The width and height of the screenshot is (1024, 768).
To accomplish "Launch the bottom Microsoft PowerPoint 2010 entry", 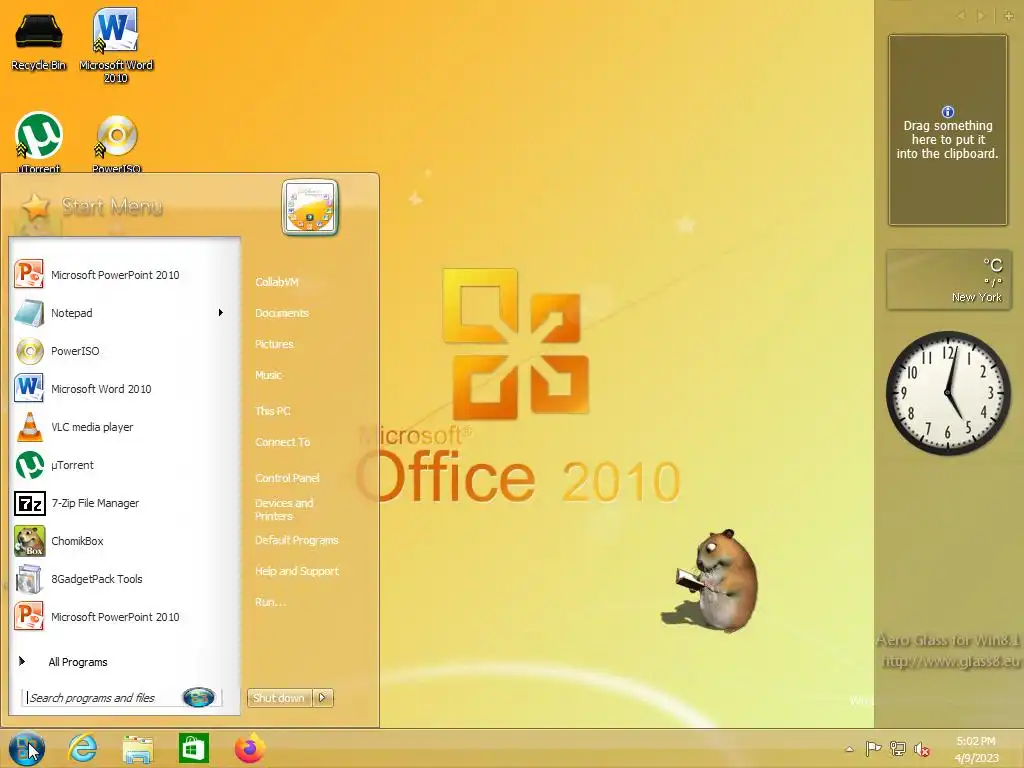I will [x=124, y=616].
